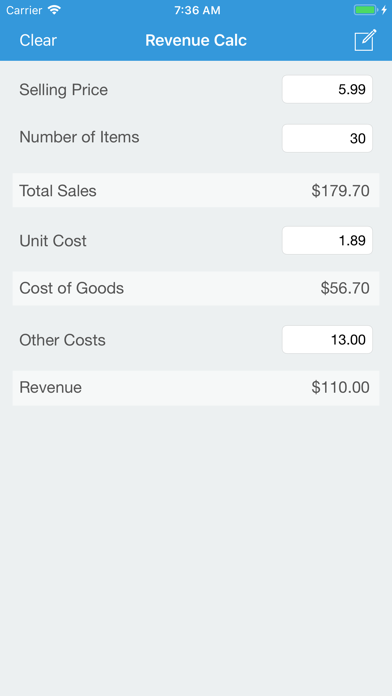Tap the Cost of Goods row label

[x=71, y=289]
